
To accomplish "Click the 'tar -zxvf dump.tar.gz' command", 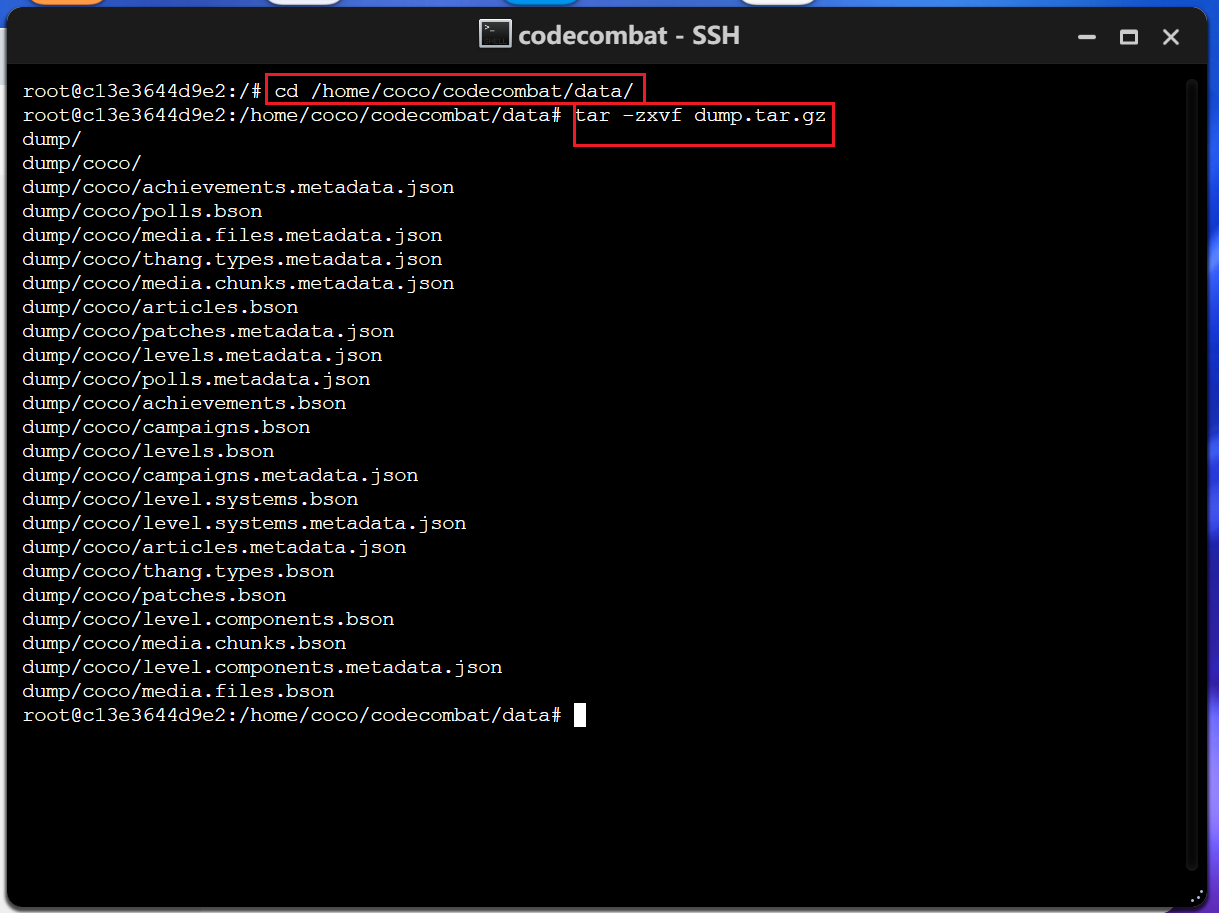I will click(701, 115).
